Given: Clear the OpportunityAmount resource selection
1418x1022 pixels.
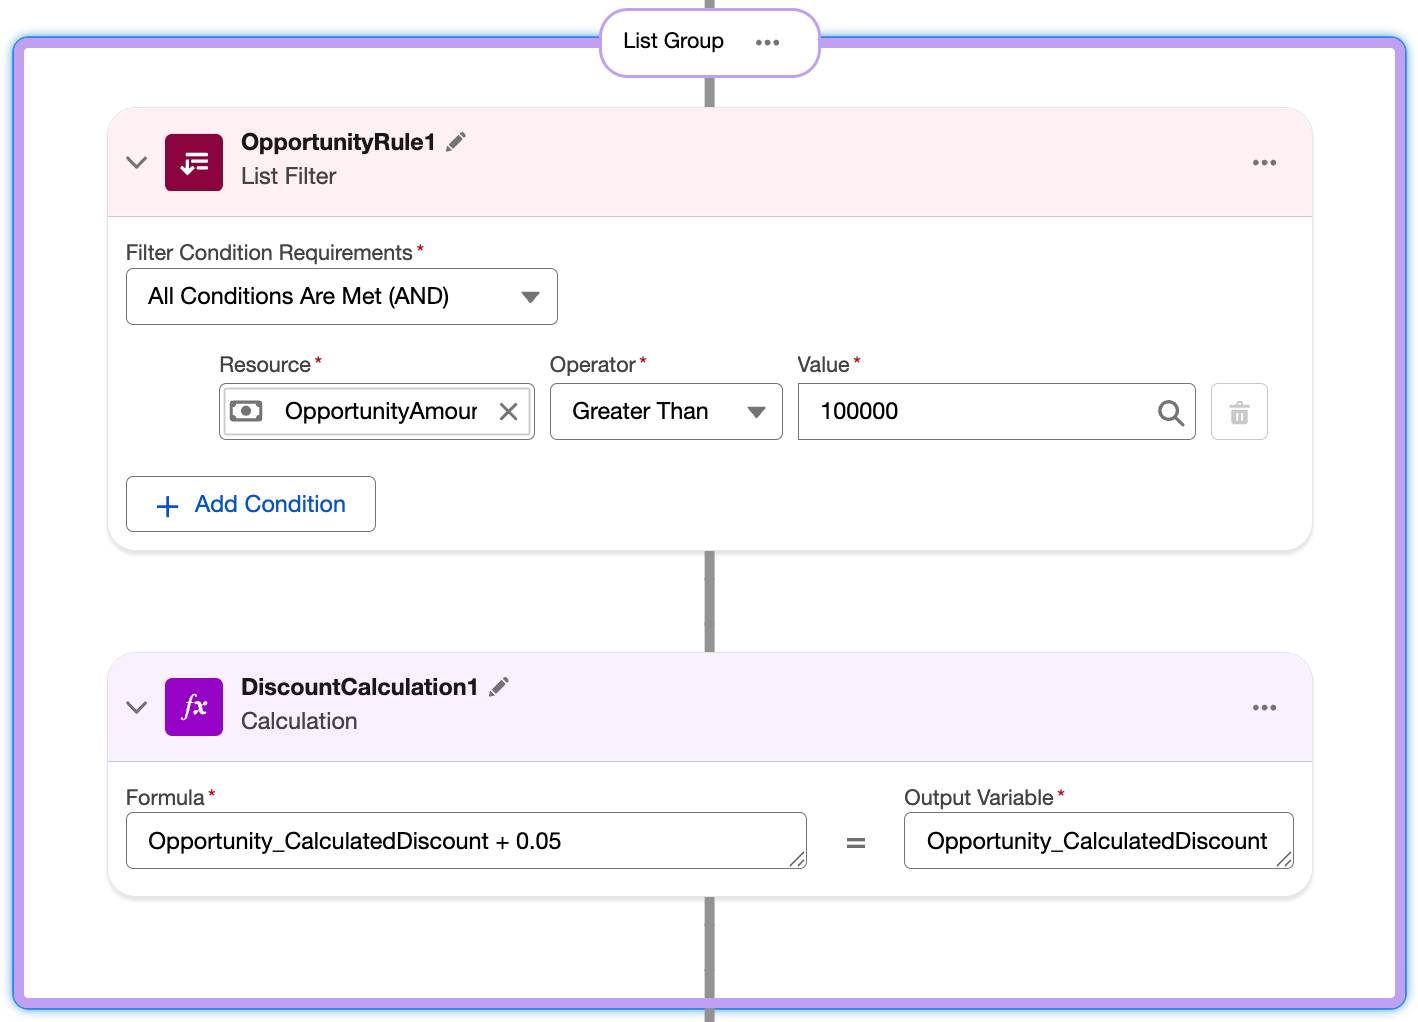Looking at the screenshot, I should click(x=508, y=411).
